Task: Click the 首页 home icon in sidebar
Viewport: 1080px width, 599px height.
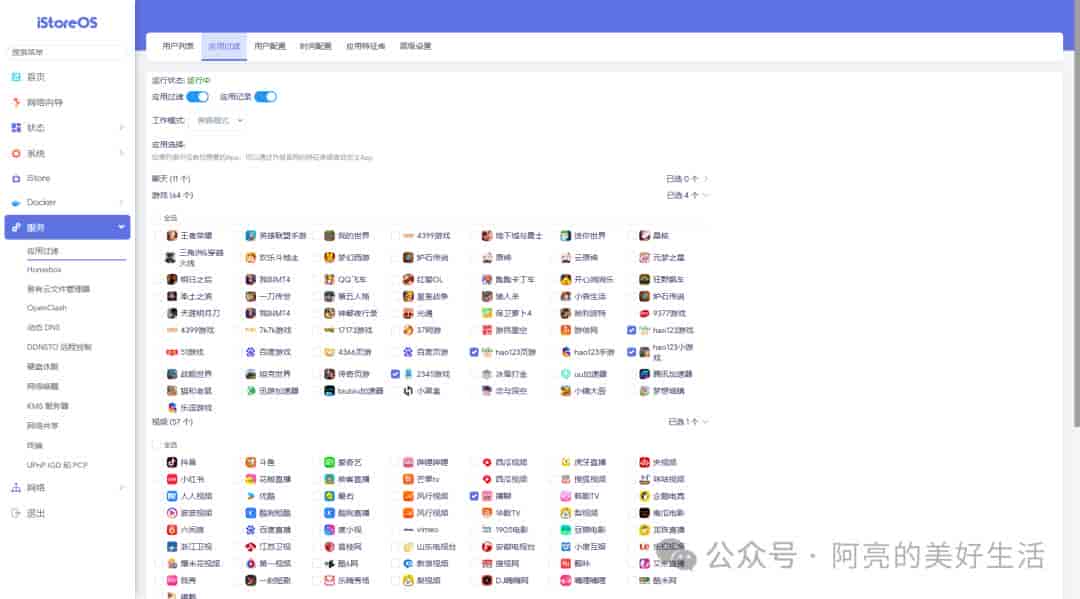Action: click(16, 77)
